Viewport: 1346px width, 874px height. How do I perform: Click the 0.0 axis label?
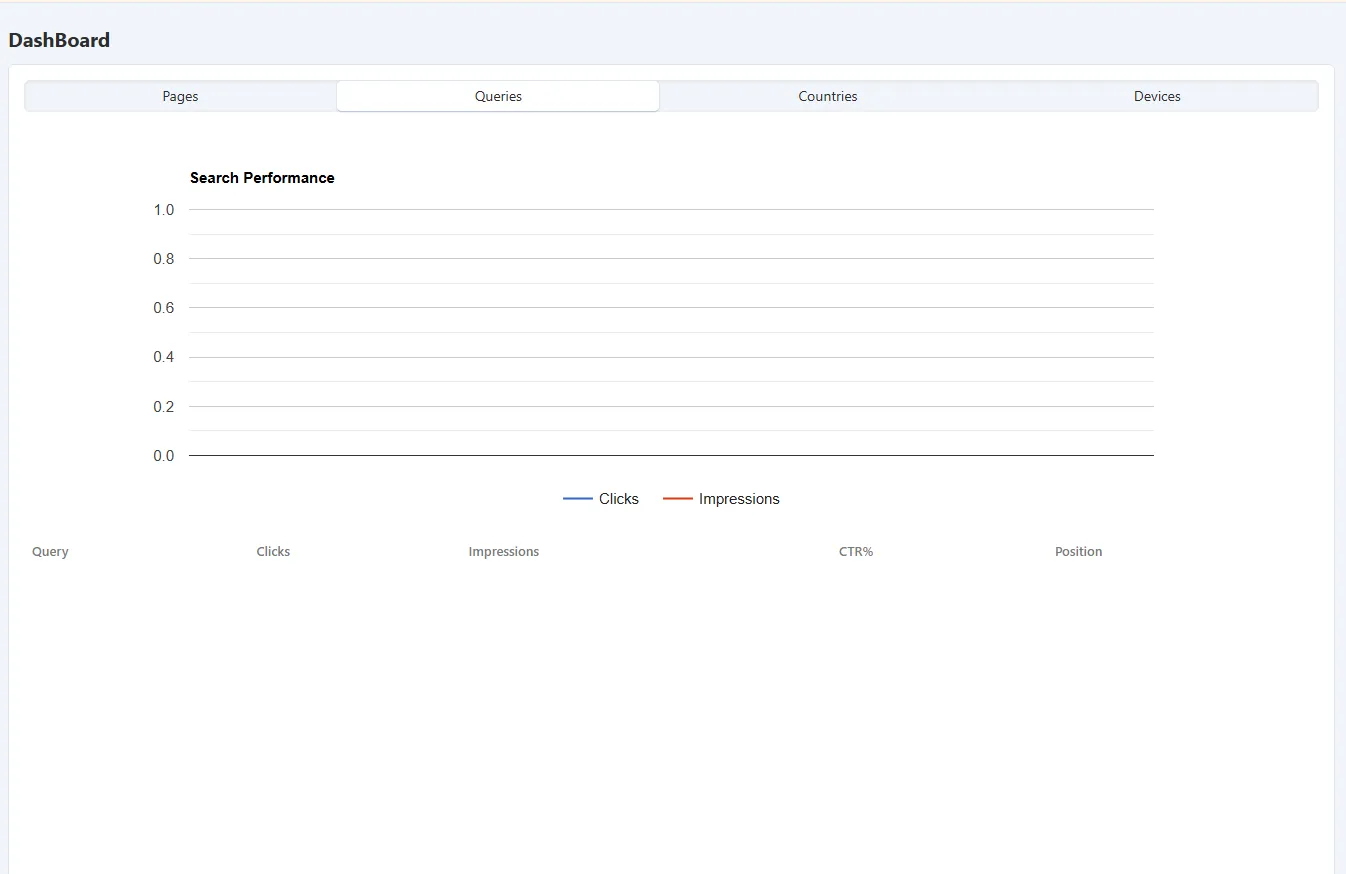(164, 456)
